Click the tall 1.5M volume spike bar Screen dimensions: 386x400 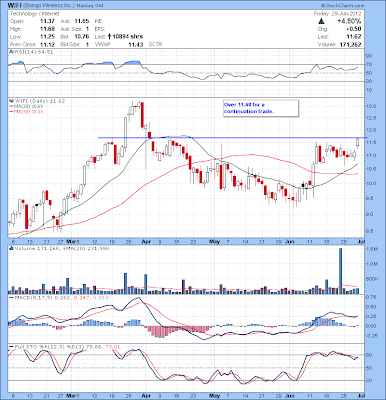click(x=340, y=271)
